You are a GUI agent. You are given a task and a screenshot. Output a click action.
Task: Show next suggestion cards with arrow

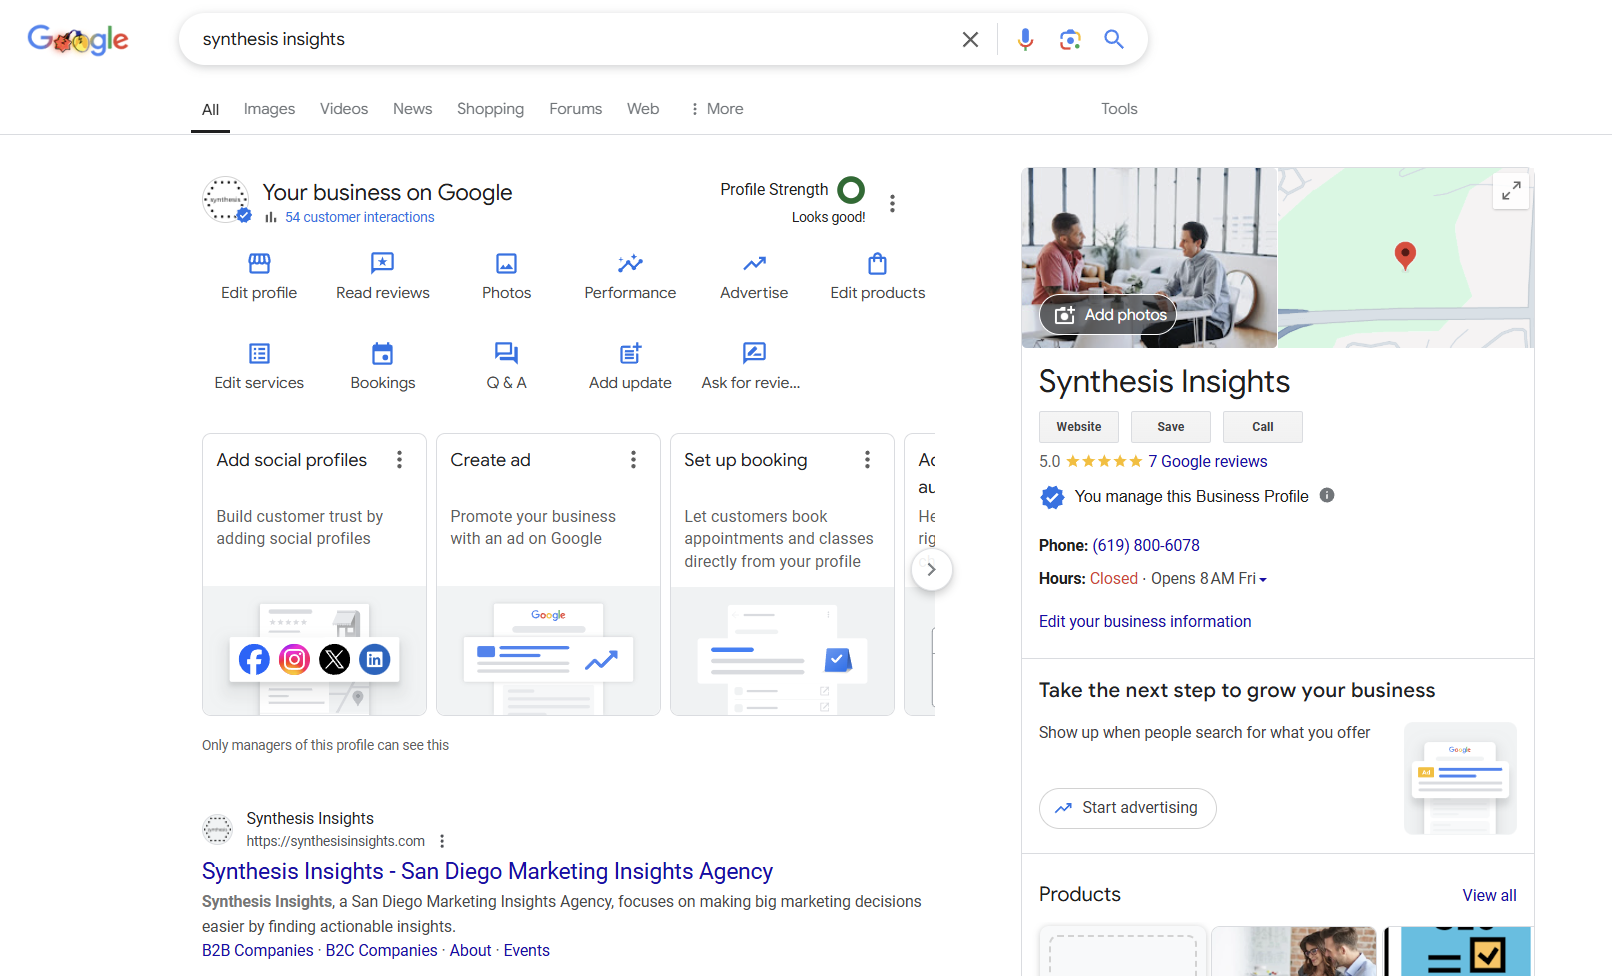tap(931, 570)
